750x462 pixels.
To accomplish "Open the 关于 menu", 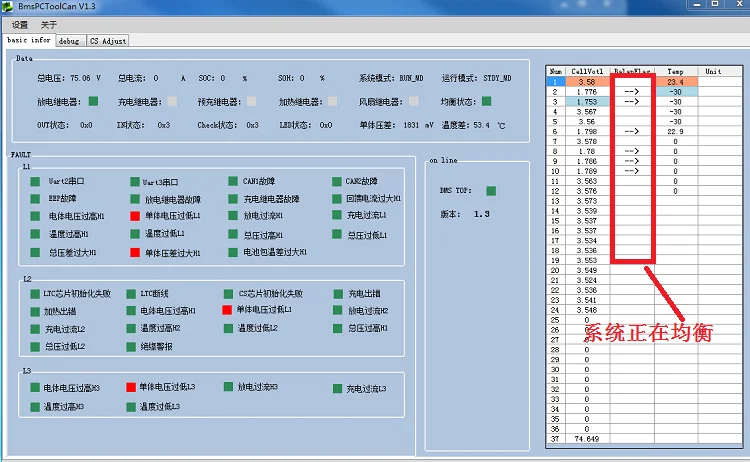I will [x=49, y=24].
